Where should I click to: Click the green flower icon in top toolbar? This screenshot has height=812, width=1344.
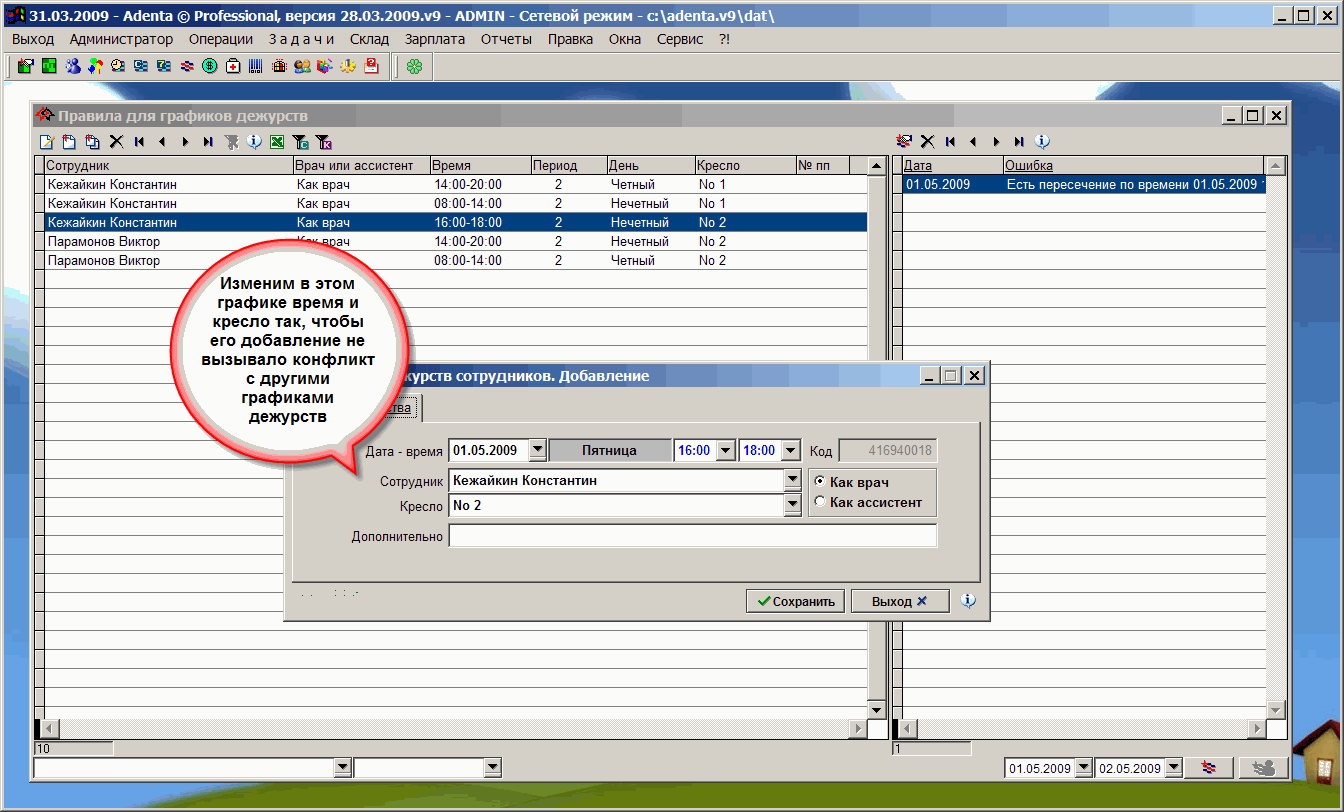click(x=414, y=67)
